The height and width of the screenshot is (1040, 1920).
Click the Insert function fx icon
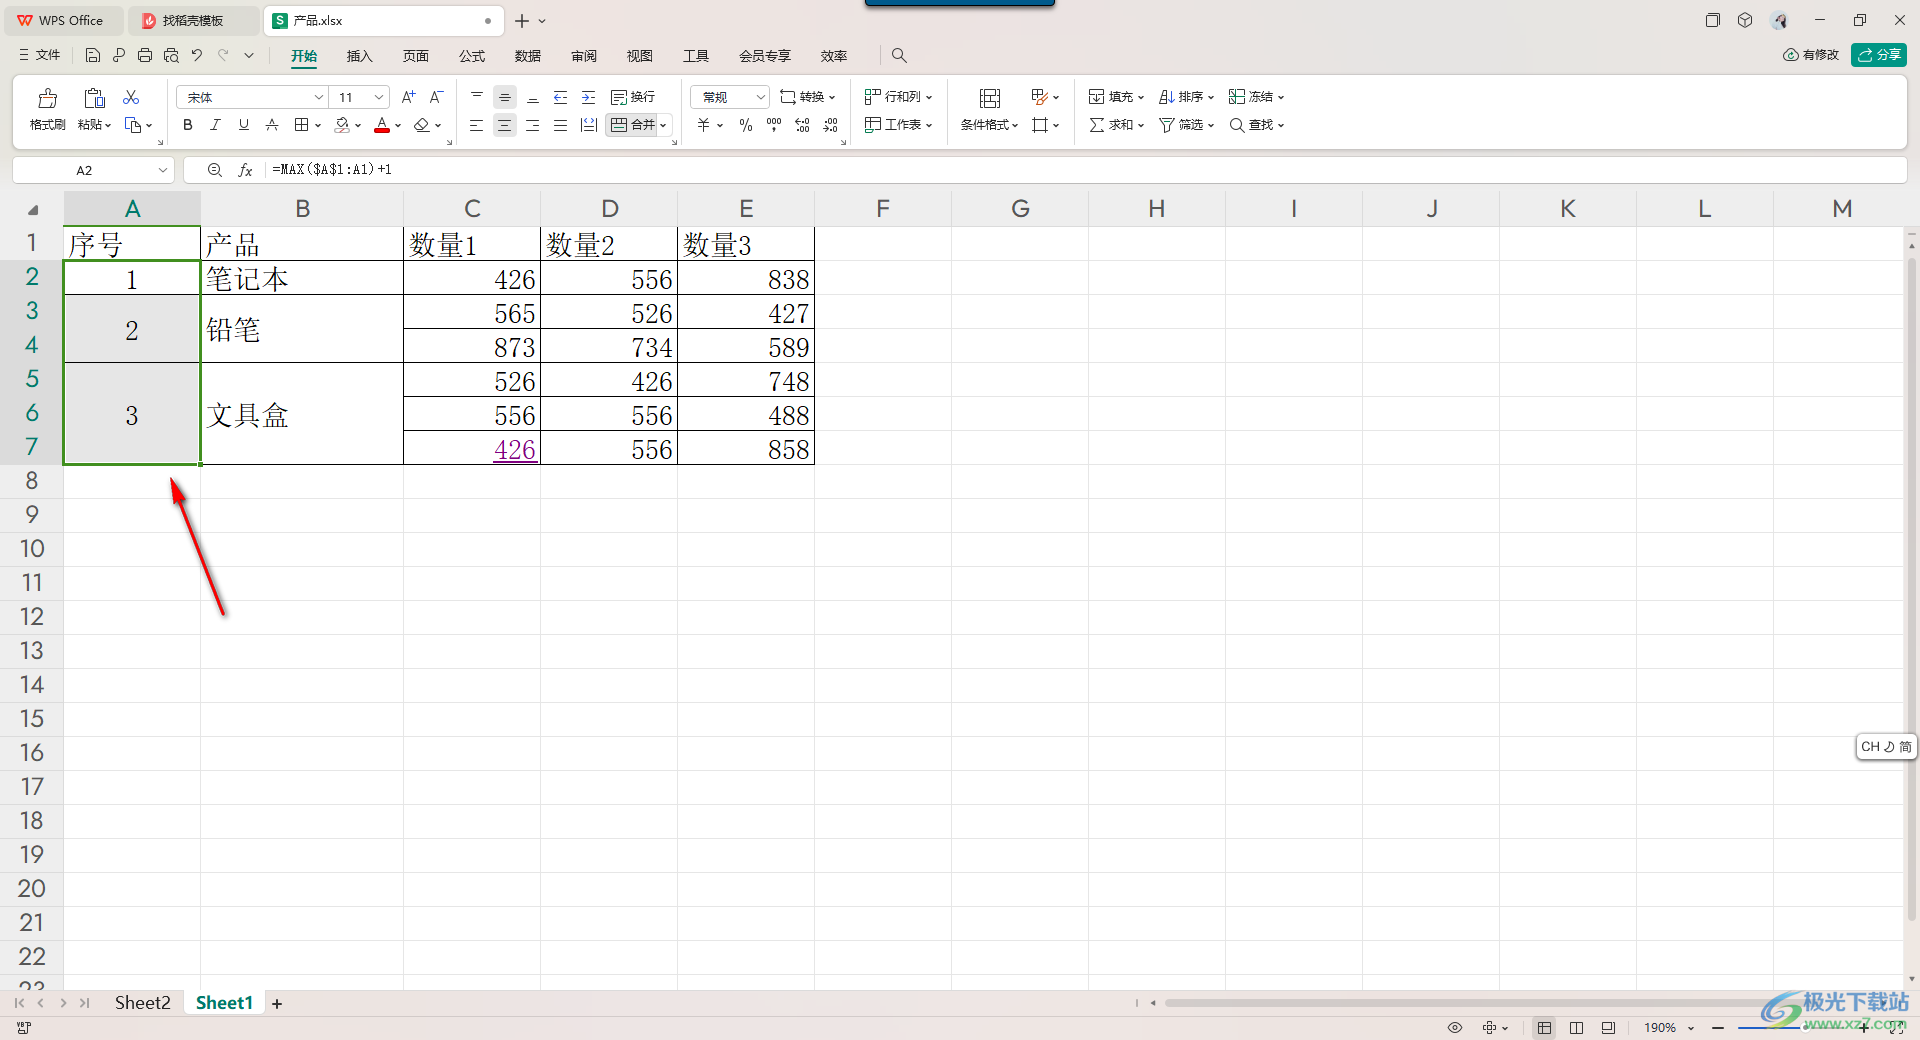pos(245,170)
